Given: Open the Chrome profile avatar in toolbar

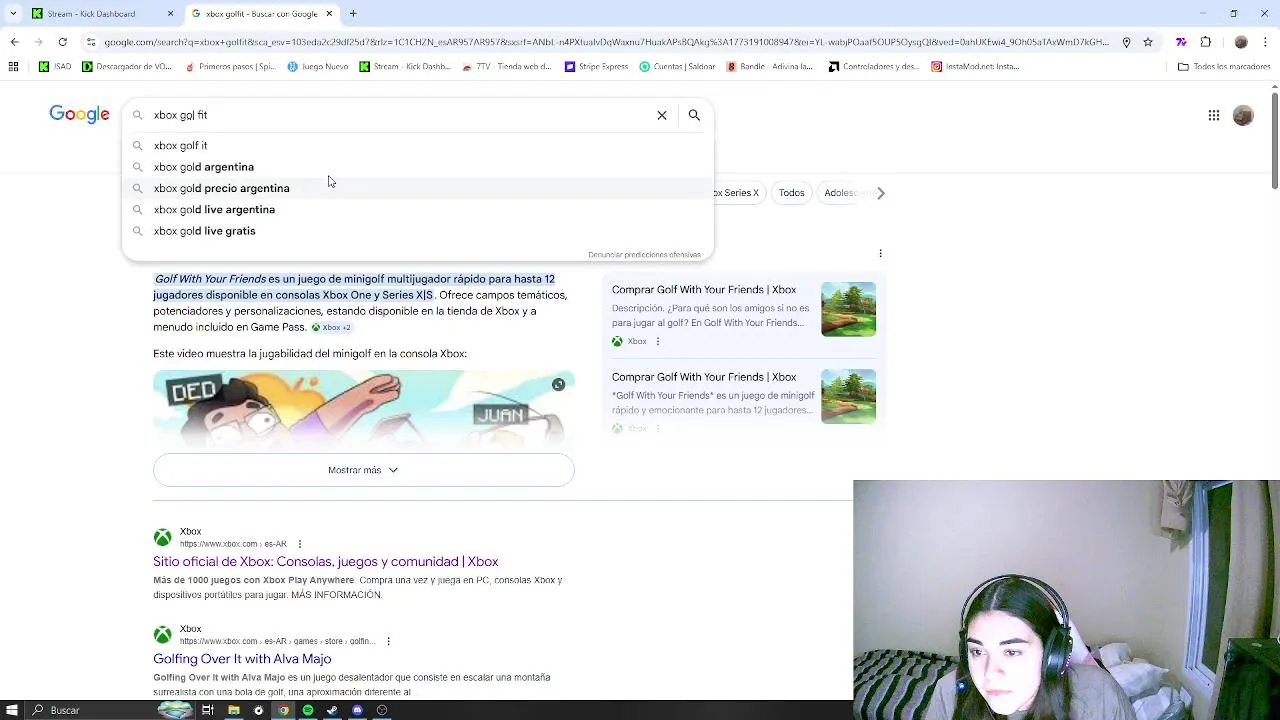Looking at the screenshot, I should pos(1241,42).
